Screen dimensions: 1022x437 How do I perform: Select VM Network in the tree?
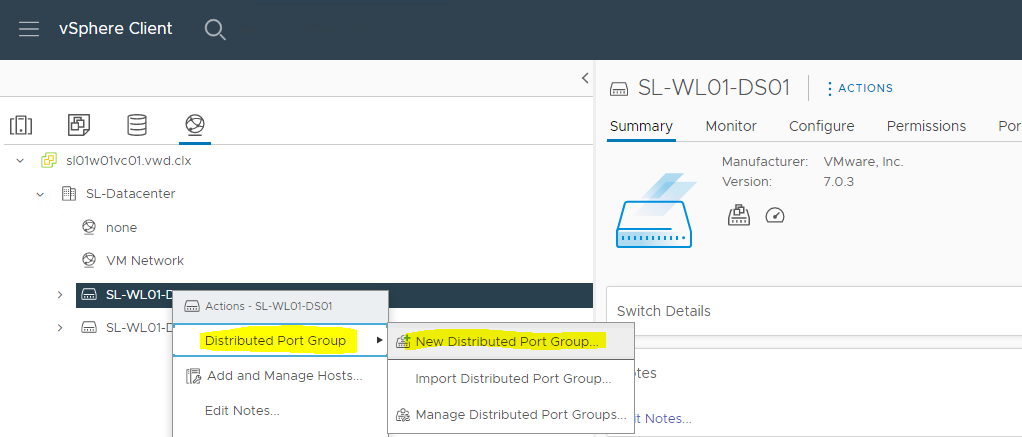145,260
